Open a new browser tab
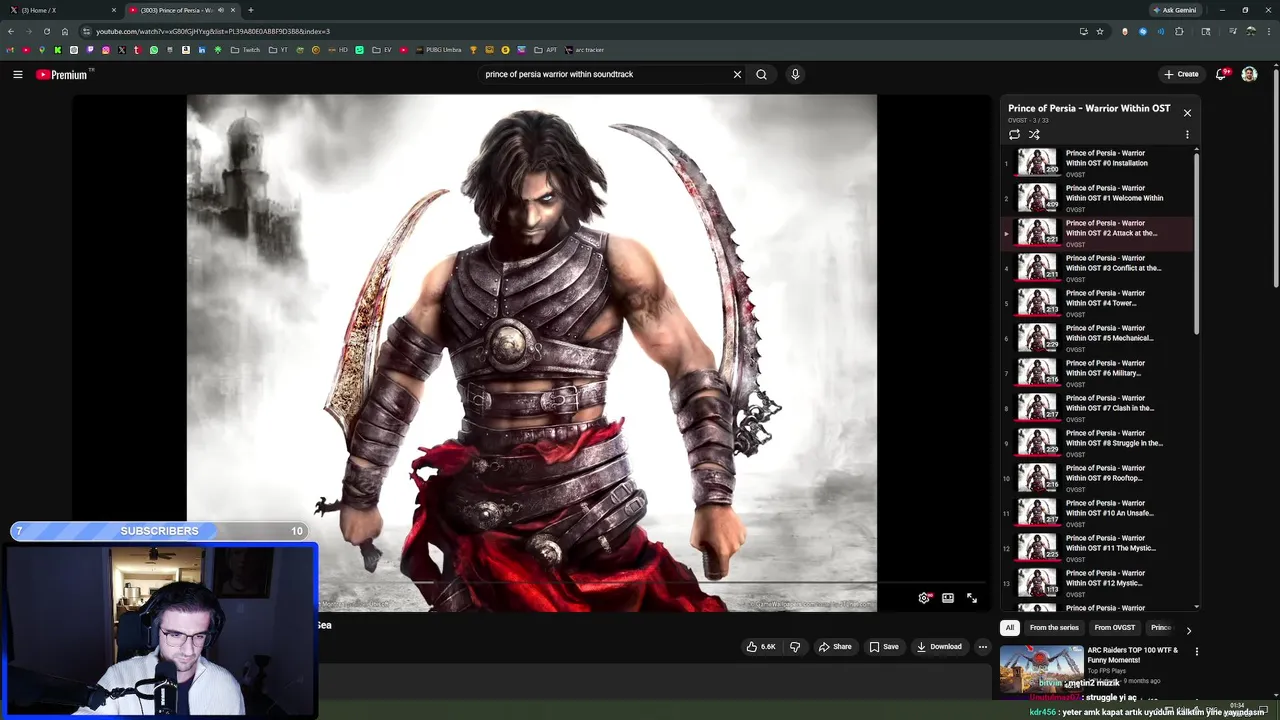This screenshot has height=720, width=1280. point(250,10)
